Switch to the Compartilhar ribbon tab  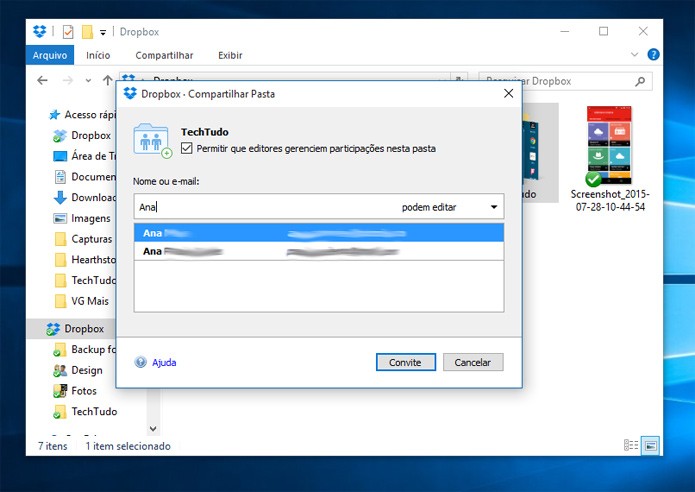tap(164, 55)
